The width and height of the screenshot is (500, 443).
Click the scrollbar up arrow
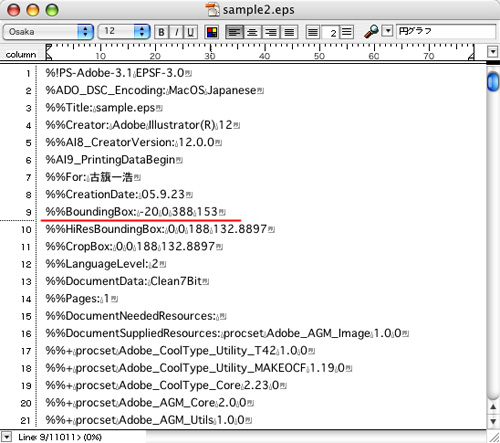(493, 407)
